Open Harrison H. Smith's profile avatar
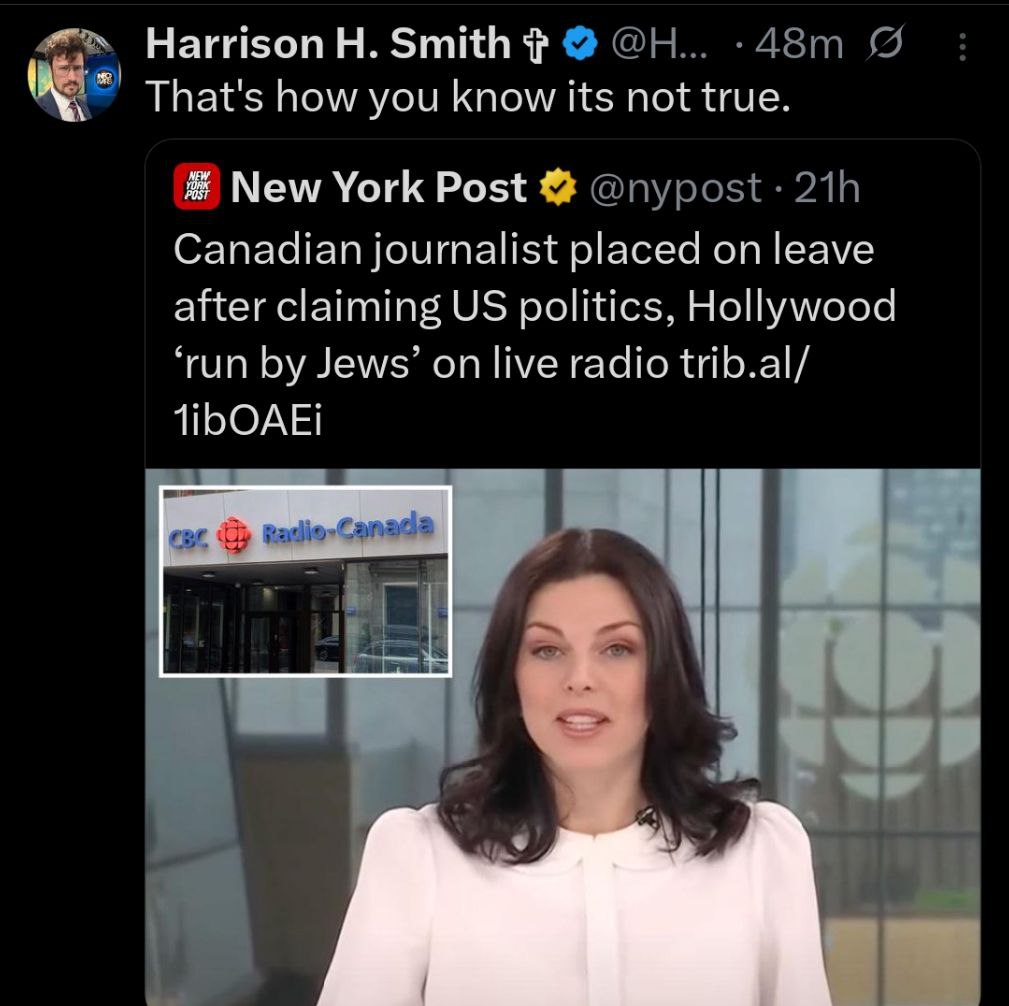The width and height of the screenshot is (1009, 1006). pos(73,75)
